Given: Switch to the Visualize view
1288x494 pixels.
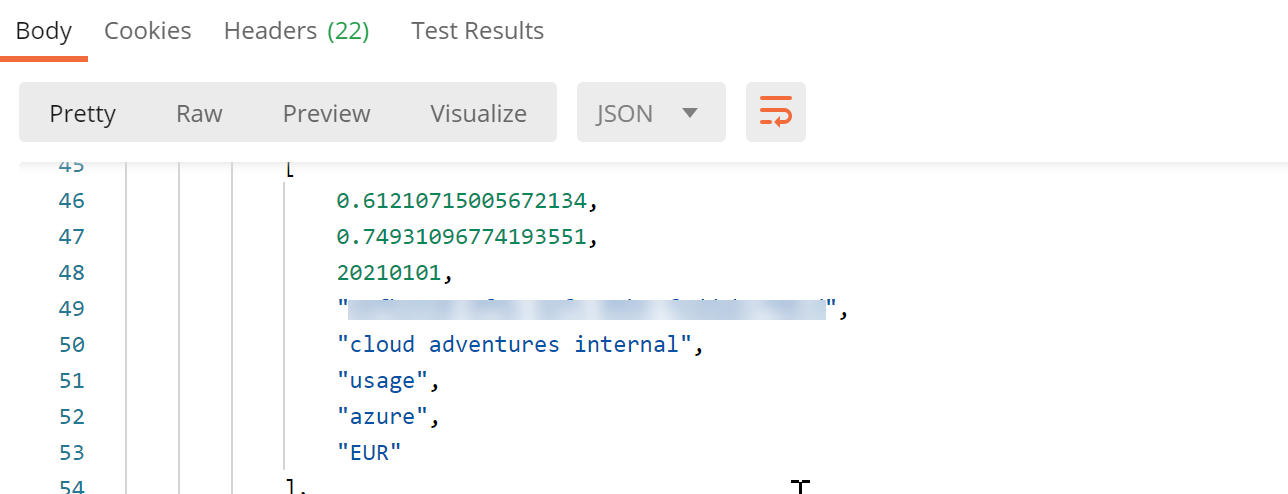Looking at the screenshot, I should [478, 114].
